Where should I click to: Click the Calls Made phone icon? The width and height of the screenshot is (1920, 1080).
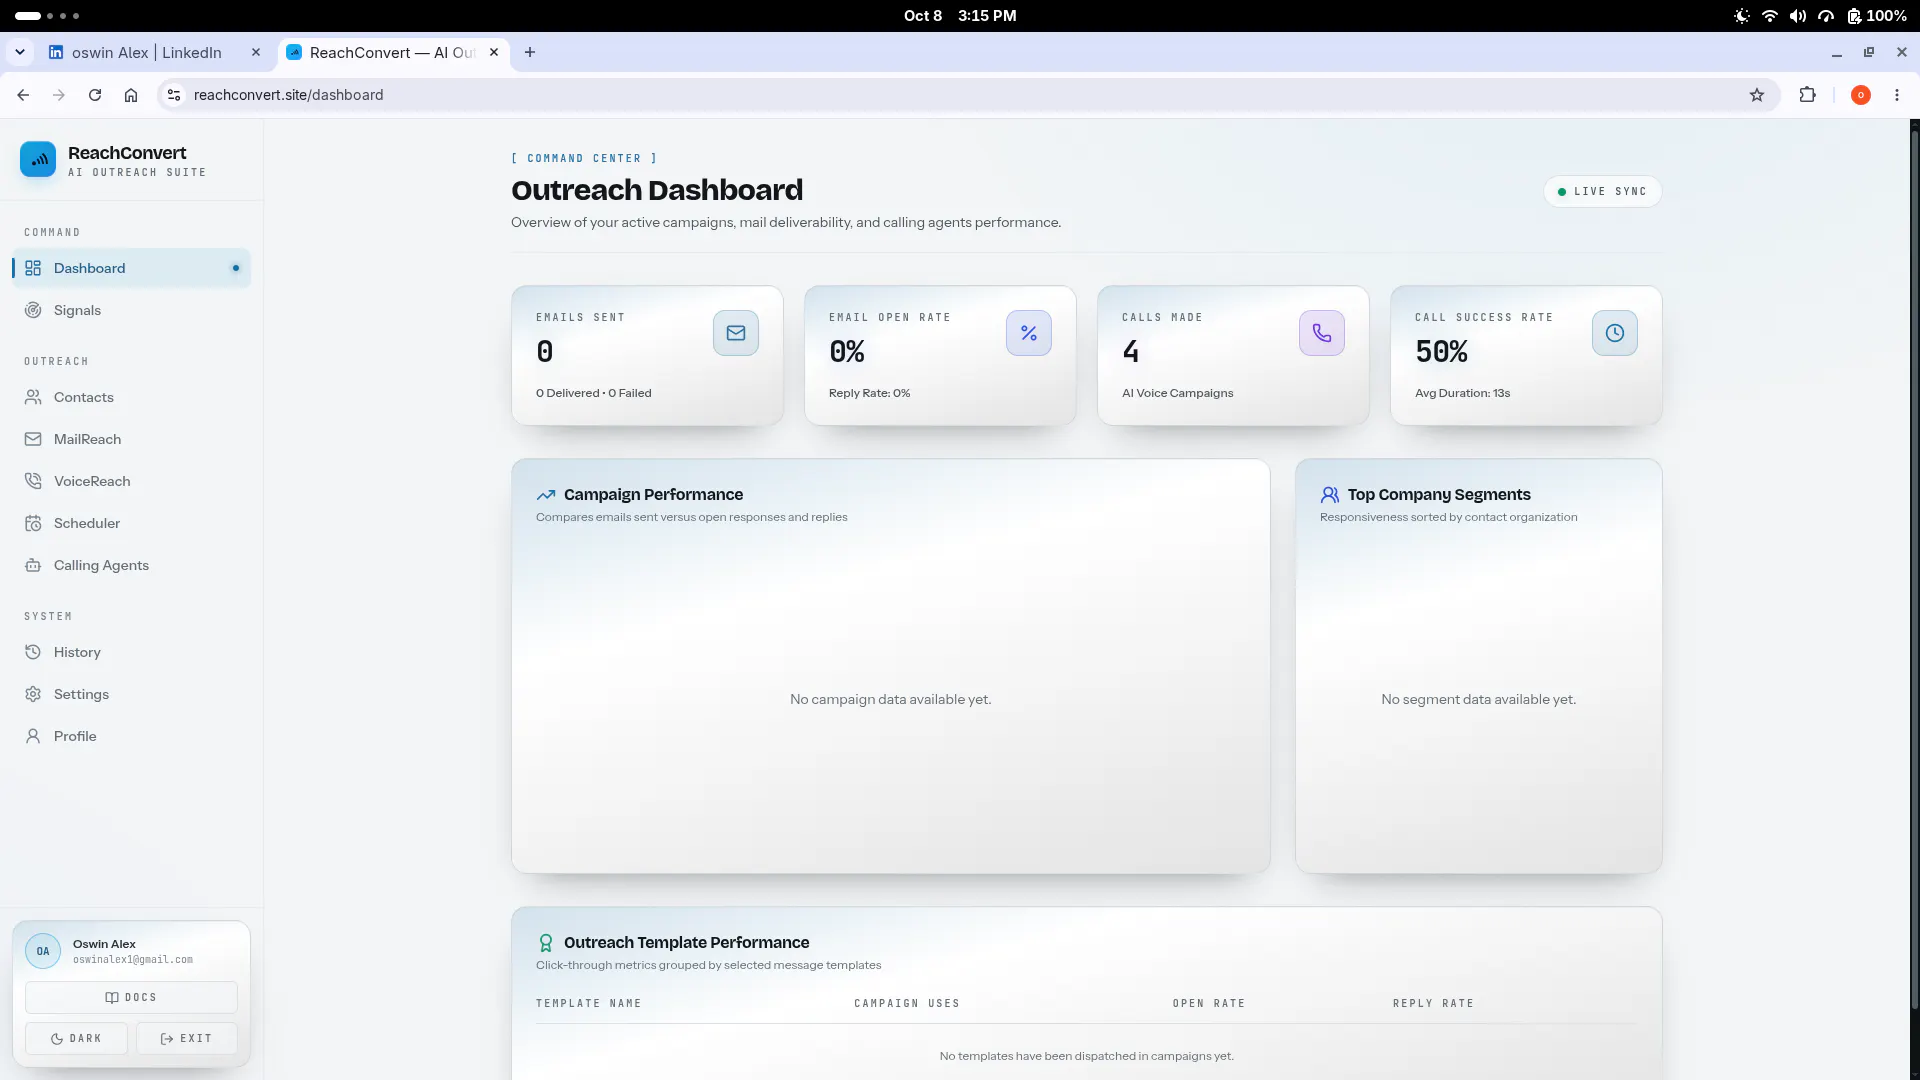tap(1322, 333)
